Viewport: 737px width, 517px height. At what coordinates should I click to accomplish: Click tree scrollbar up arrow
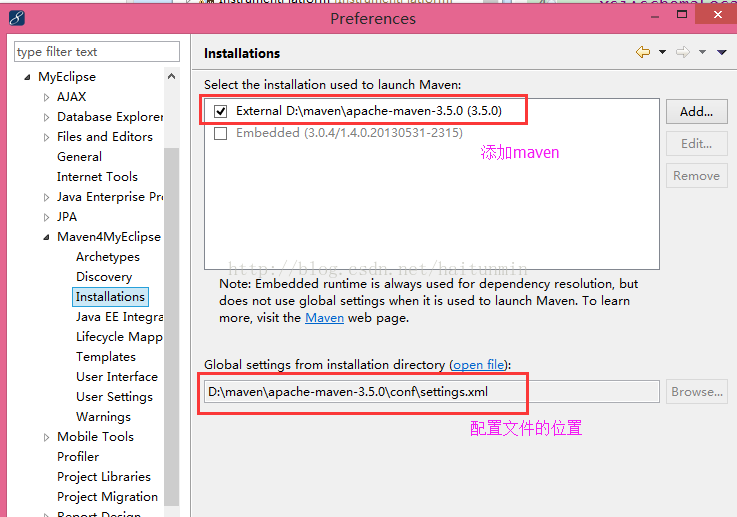click(172, 76)
